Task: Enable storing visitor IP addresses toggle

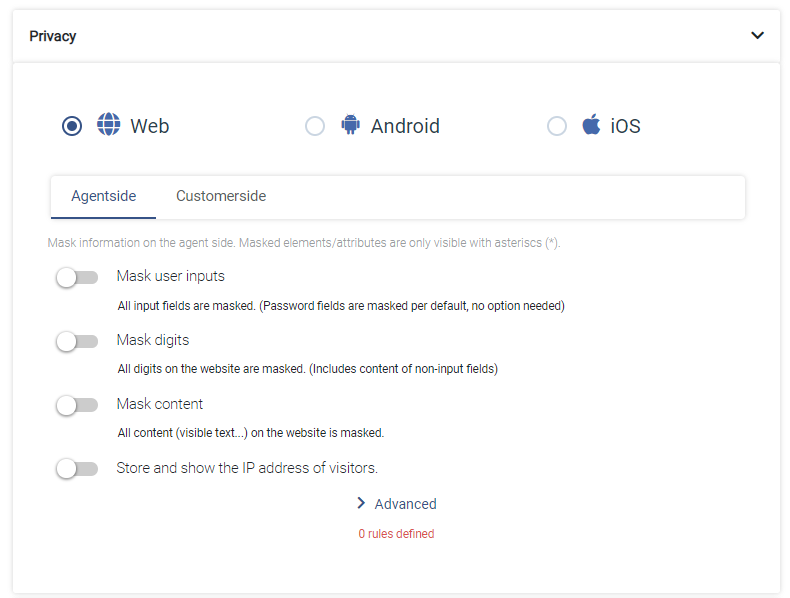Action: point(77,469)
